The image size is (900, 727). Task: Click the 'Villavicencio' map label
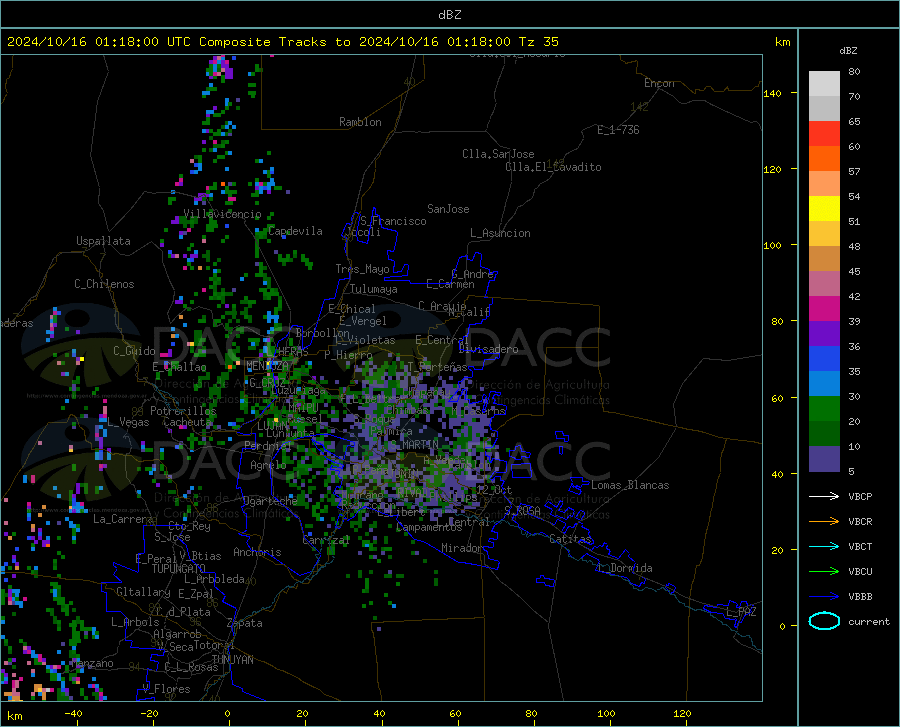click(x=222, y=214)
